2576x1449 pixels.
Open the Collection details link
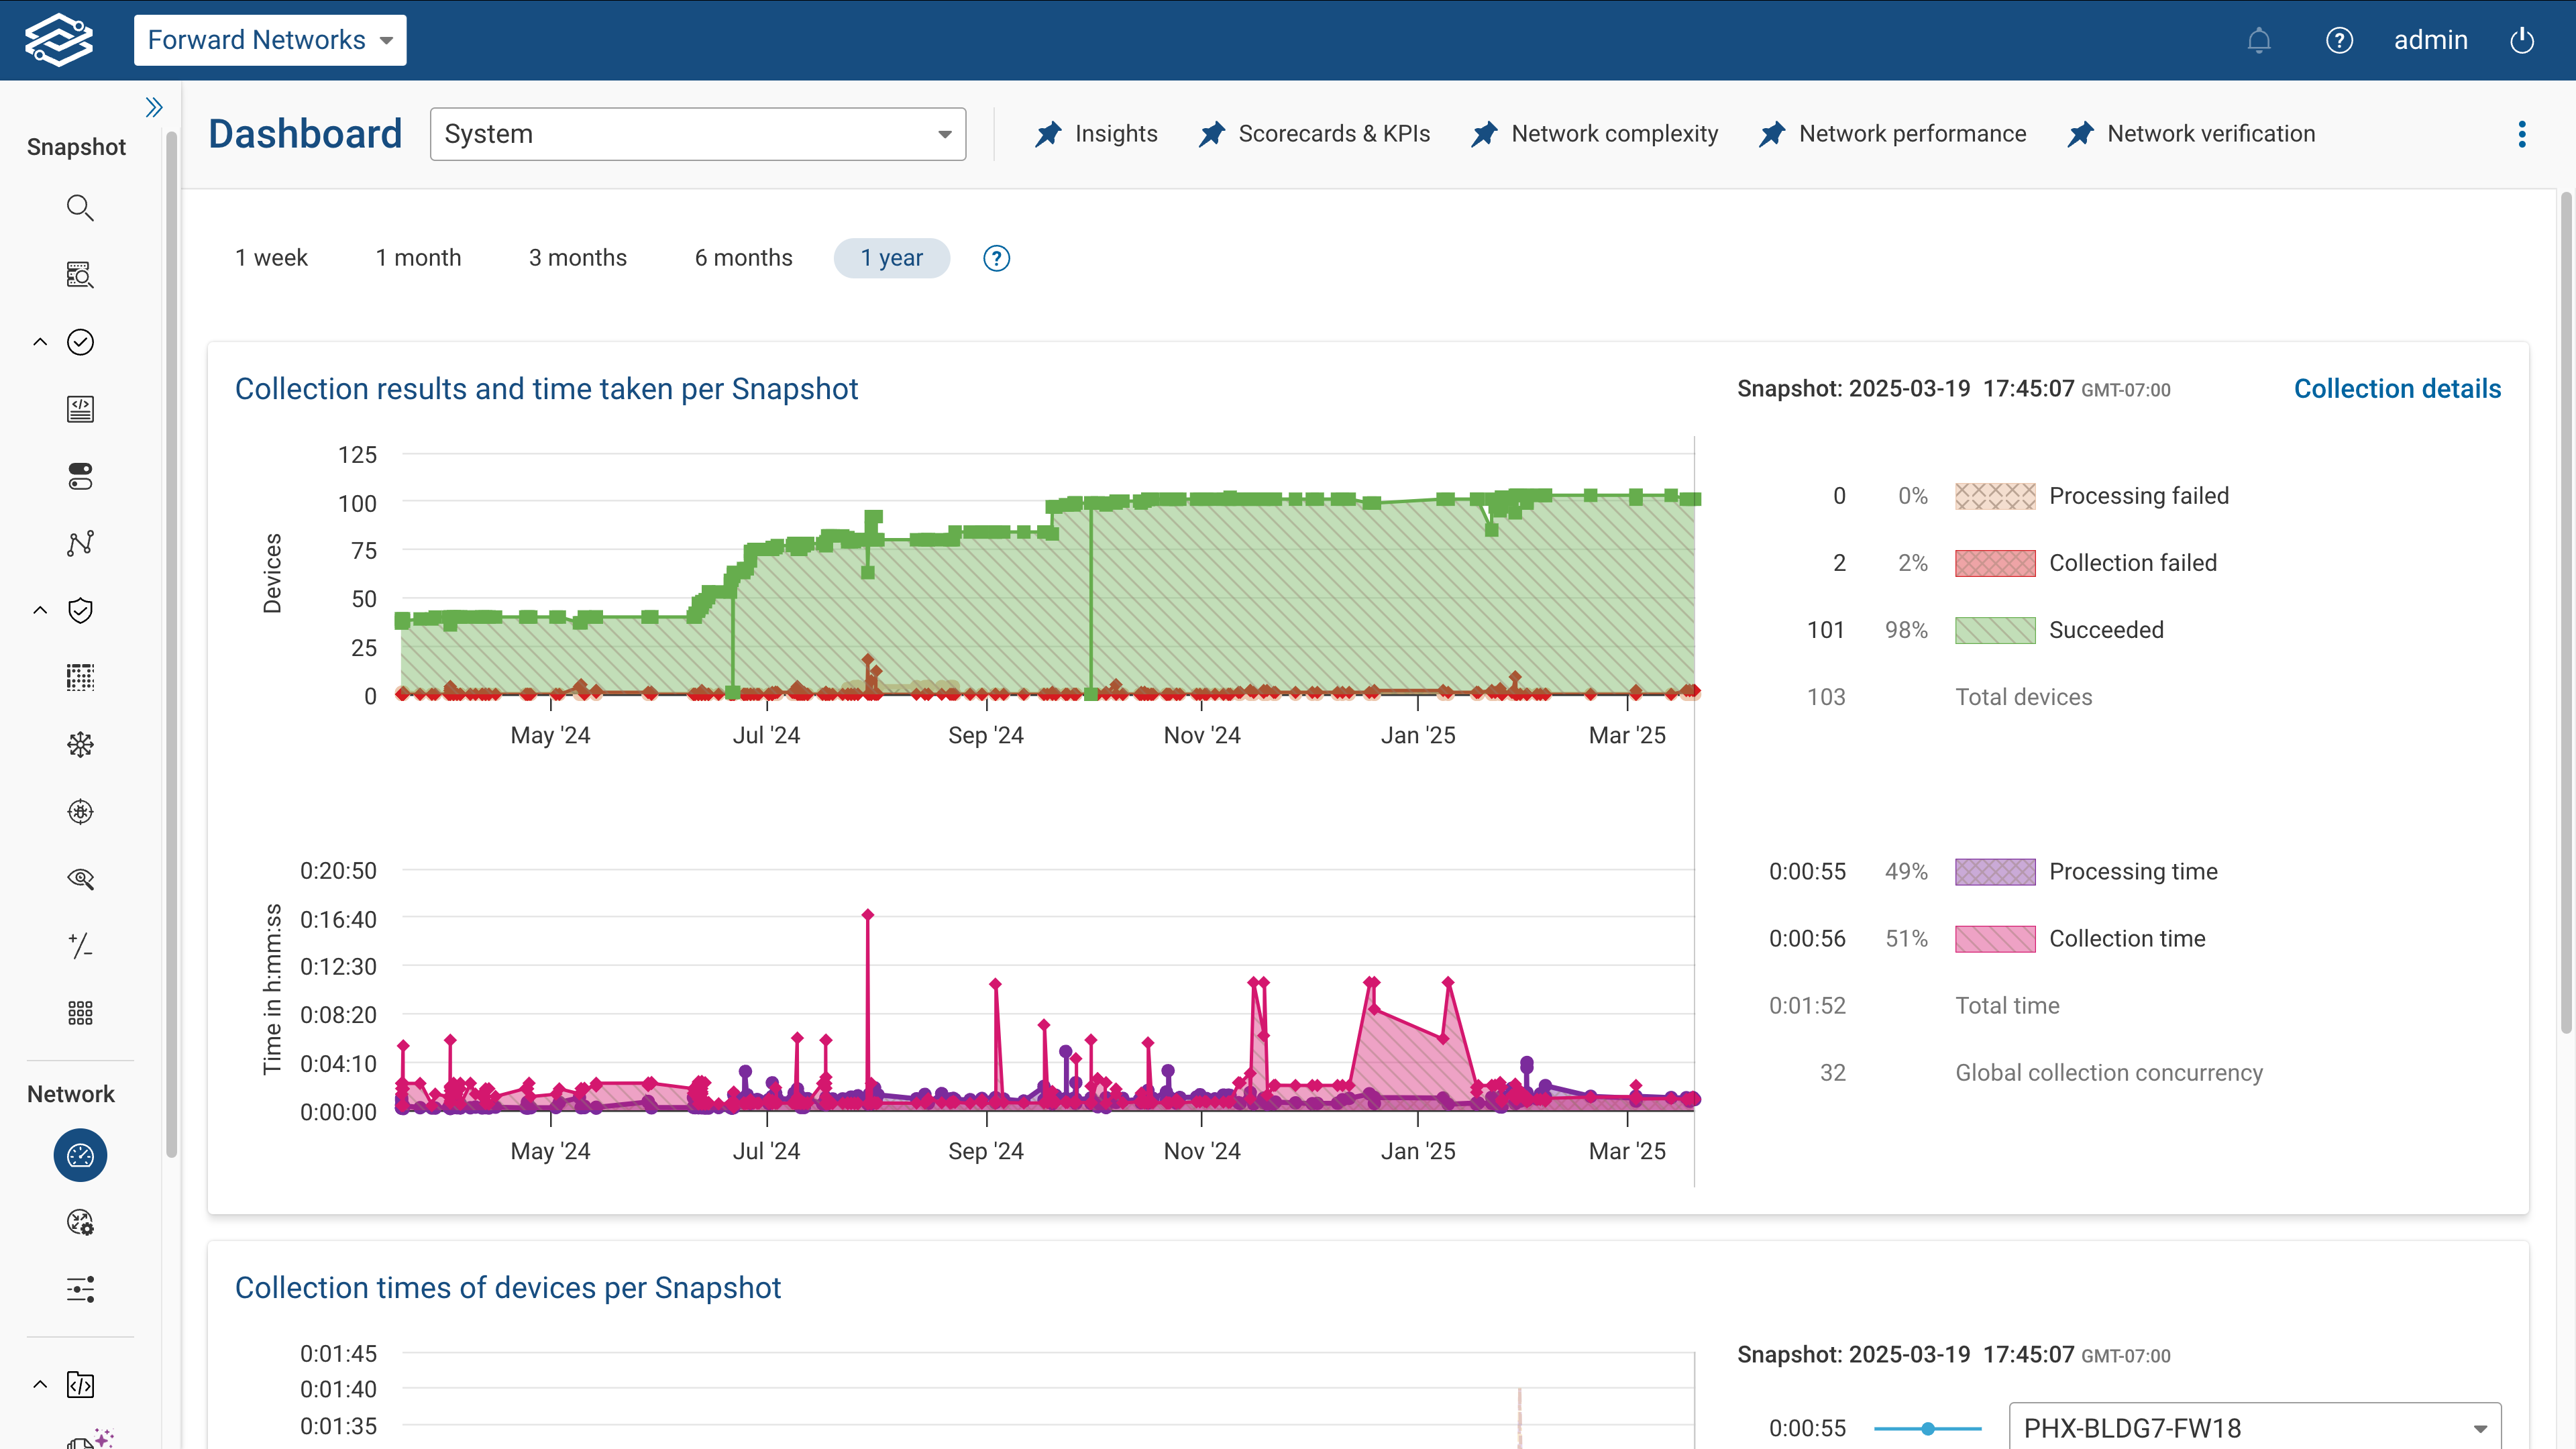2397,389
